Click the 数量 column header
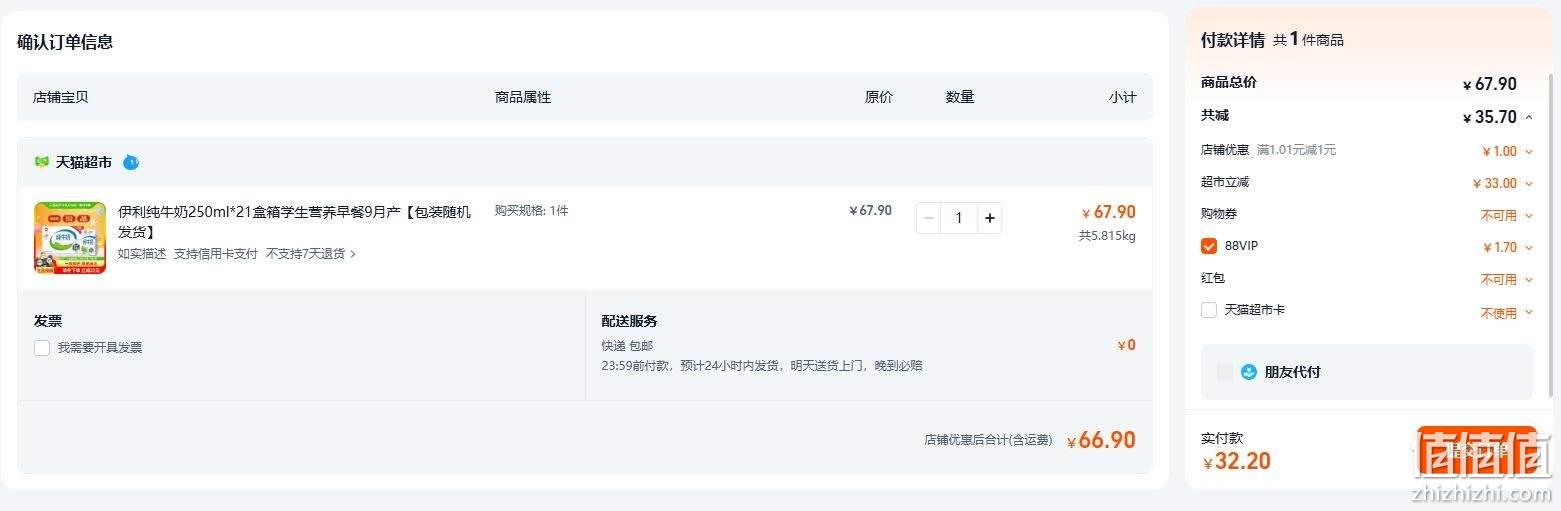The height and width of the screenshot is (511, 1561). [x=960, y=97]
